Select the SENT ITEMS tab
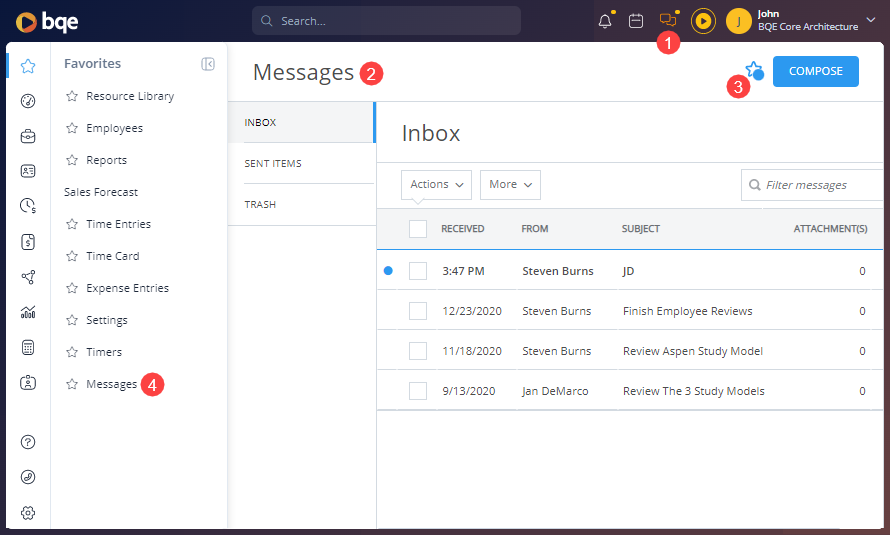This screenshot has height=535, width=890. pyautogui.click(x=301, y=163)
